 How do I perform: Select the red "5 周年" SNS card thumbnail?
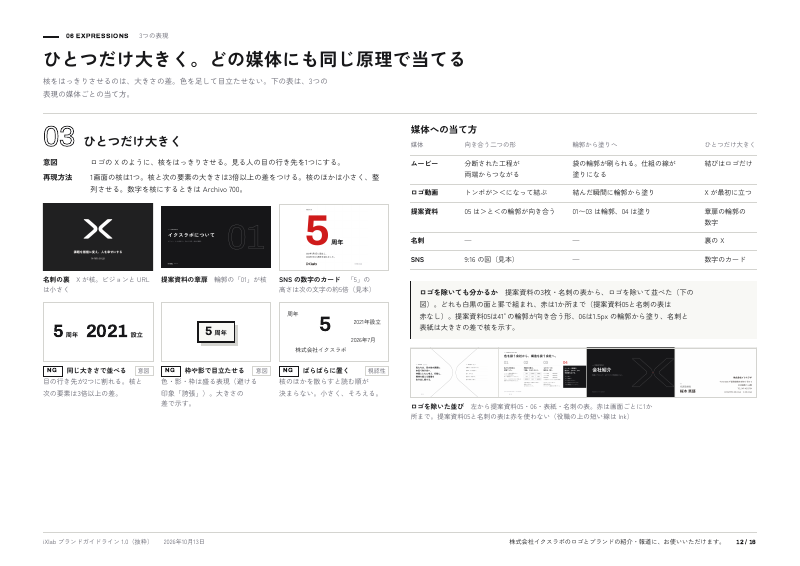(x=334, y=237)
